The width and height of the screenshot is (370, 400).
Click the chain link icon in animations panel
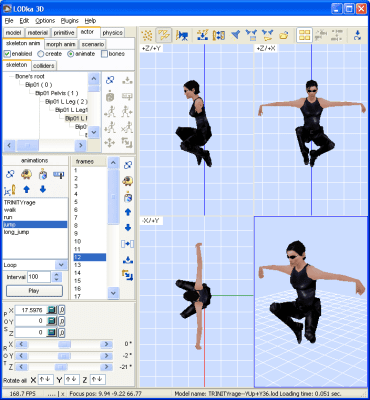tap(10, 174)
